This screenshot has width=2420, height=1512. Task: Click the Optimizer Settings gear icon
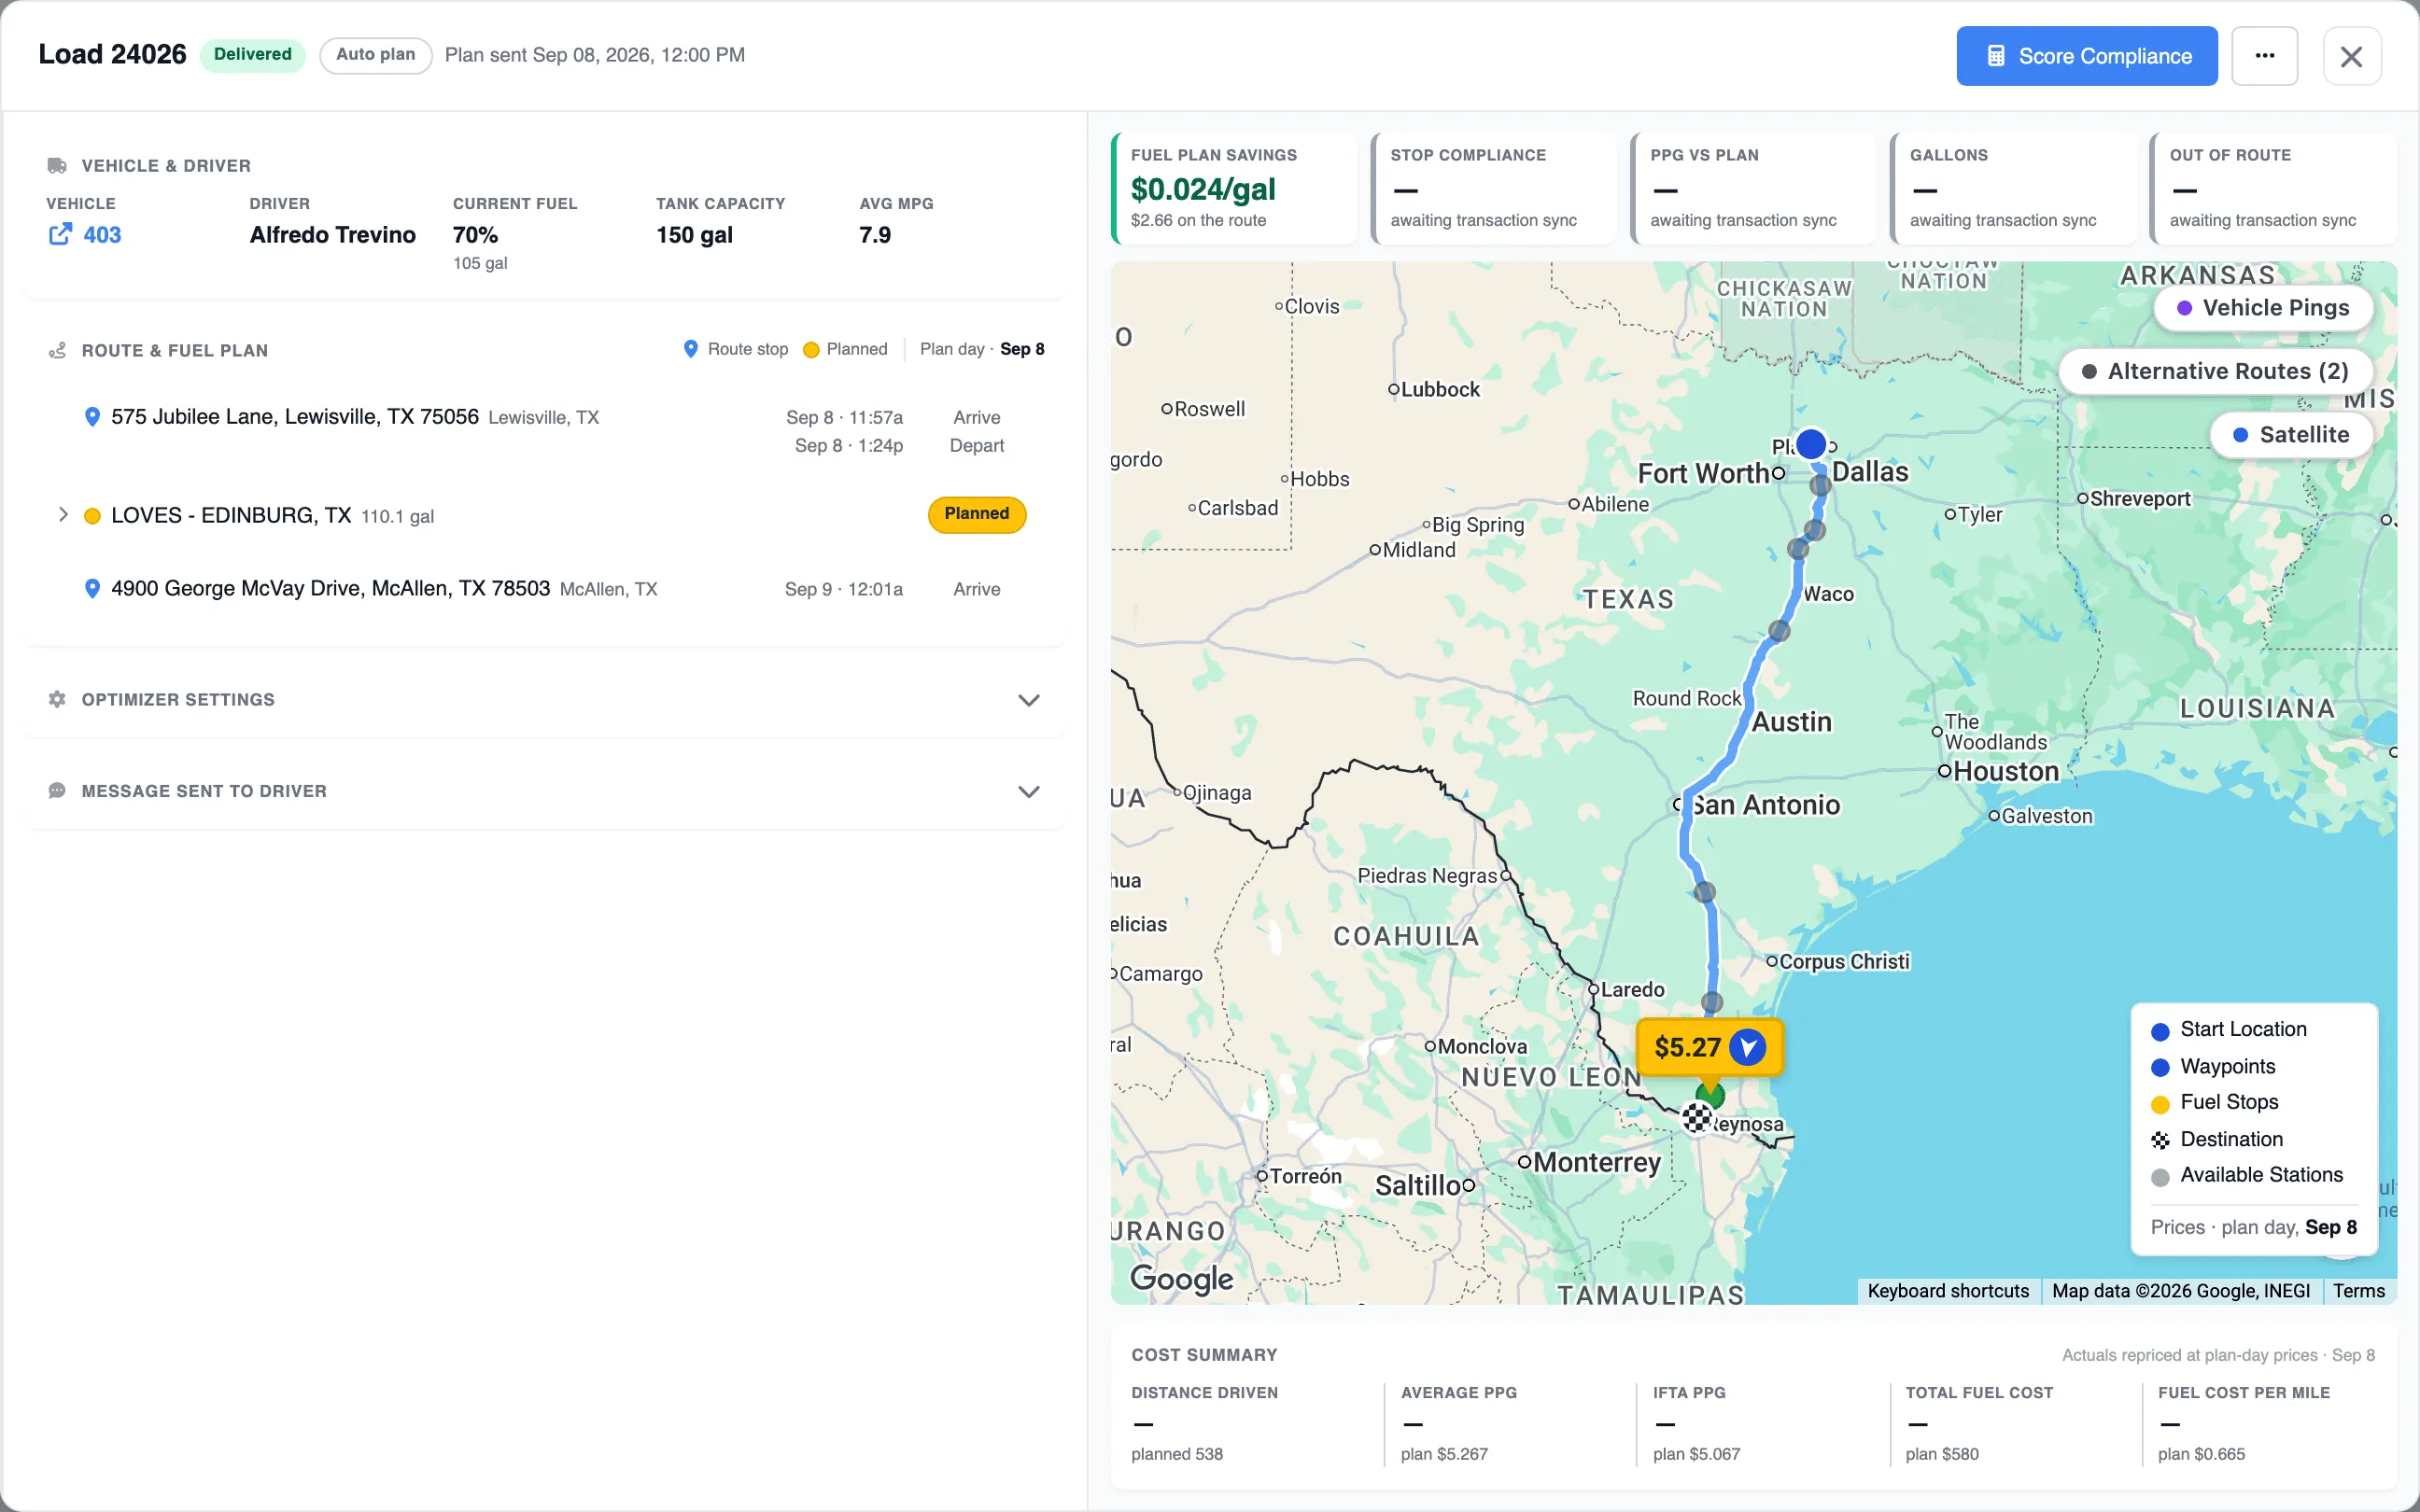tap(57, 700)
